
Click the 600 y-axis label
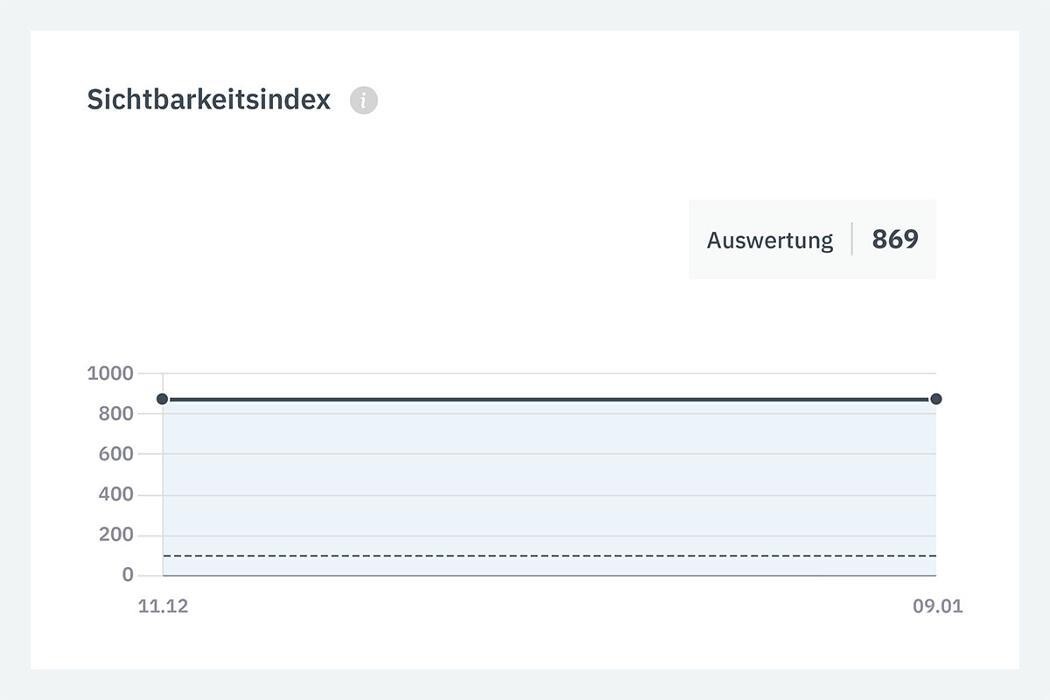point(116,454)
